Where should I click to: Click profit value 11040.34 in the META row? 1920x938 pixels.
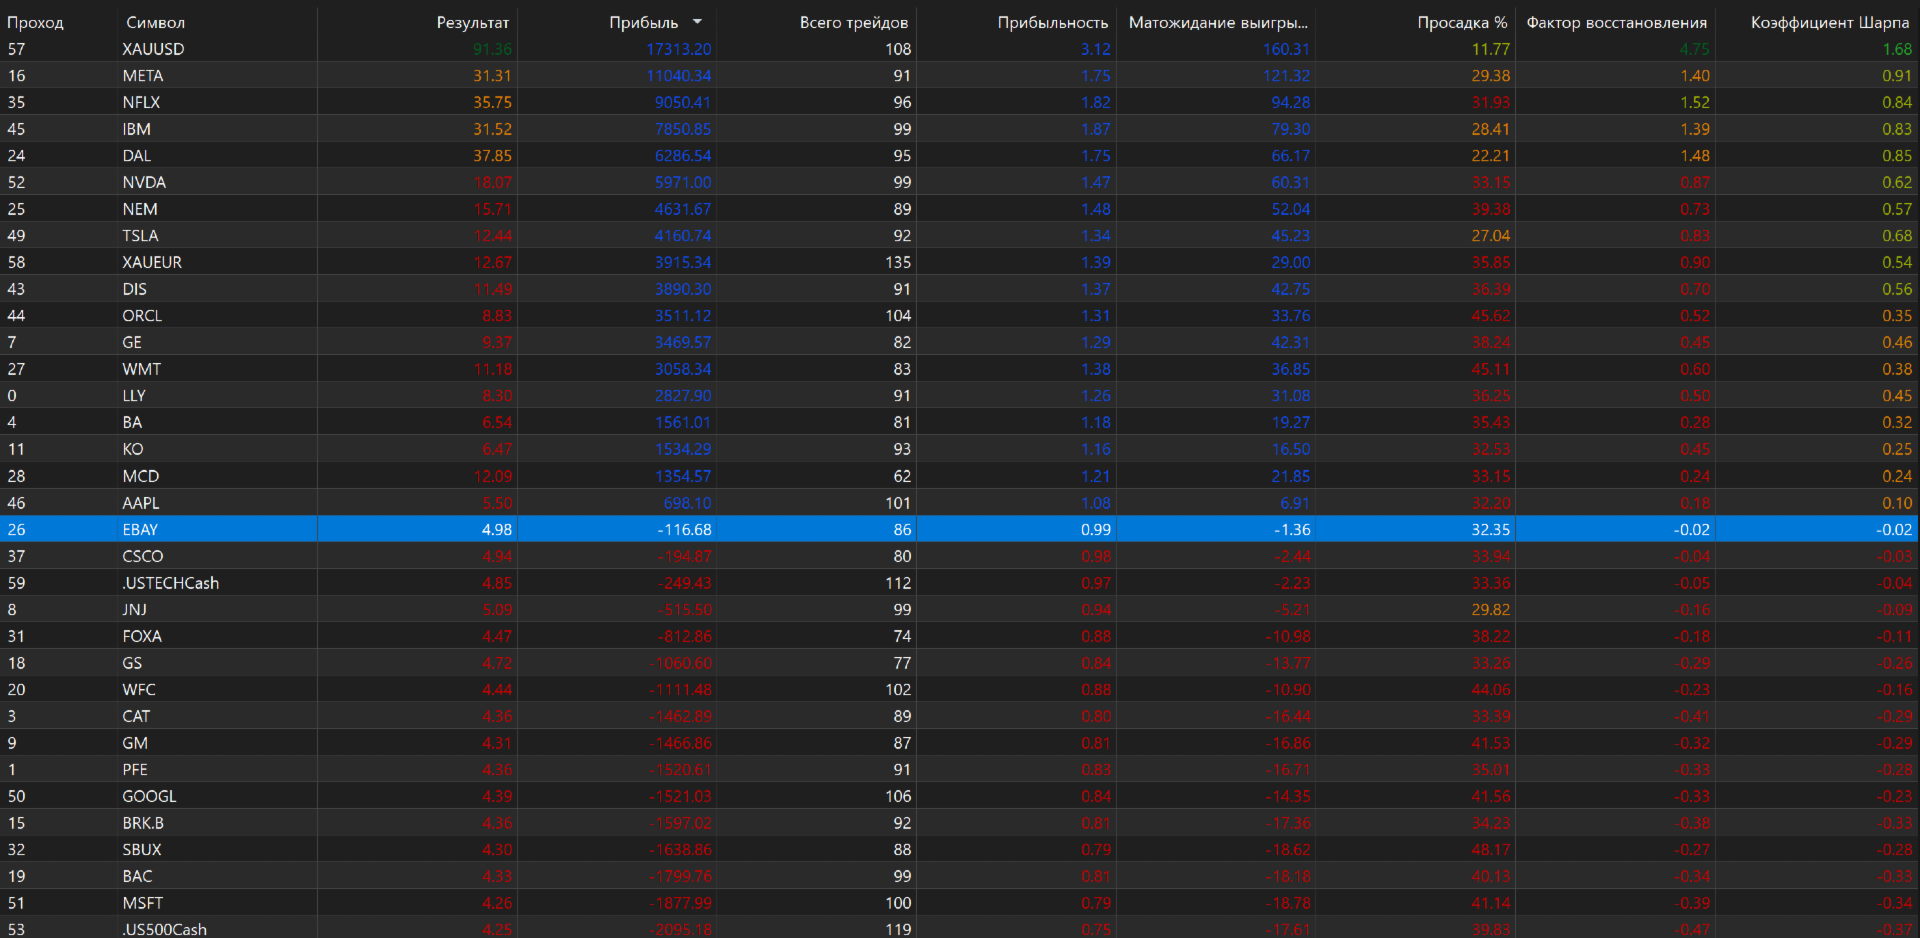[679, 76]
